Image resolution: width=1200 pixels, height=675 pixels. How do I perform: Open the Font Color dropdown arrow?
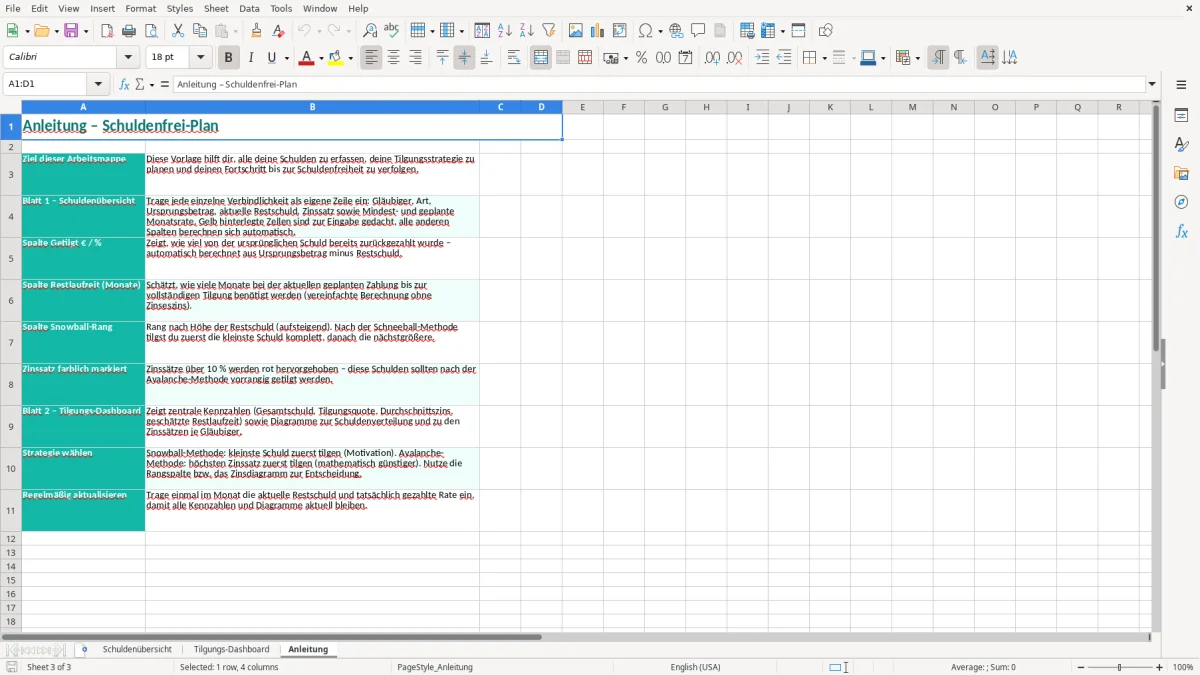point(320,58)
